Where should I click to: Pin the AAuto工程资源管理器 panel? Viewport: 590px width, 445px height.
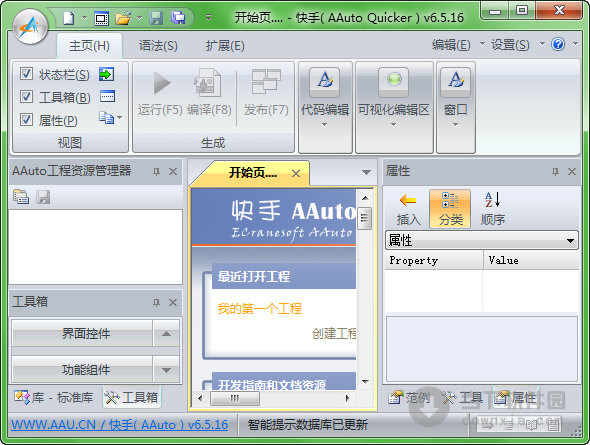[x=157, y=172]
